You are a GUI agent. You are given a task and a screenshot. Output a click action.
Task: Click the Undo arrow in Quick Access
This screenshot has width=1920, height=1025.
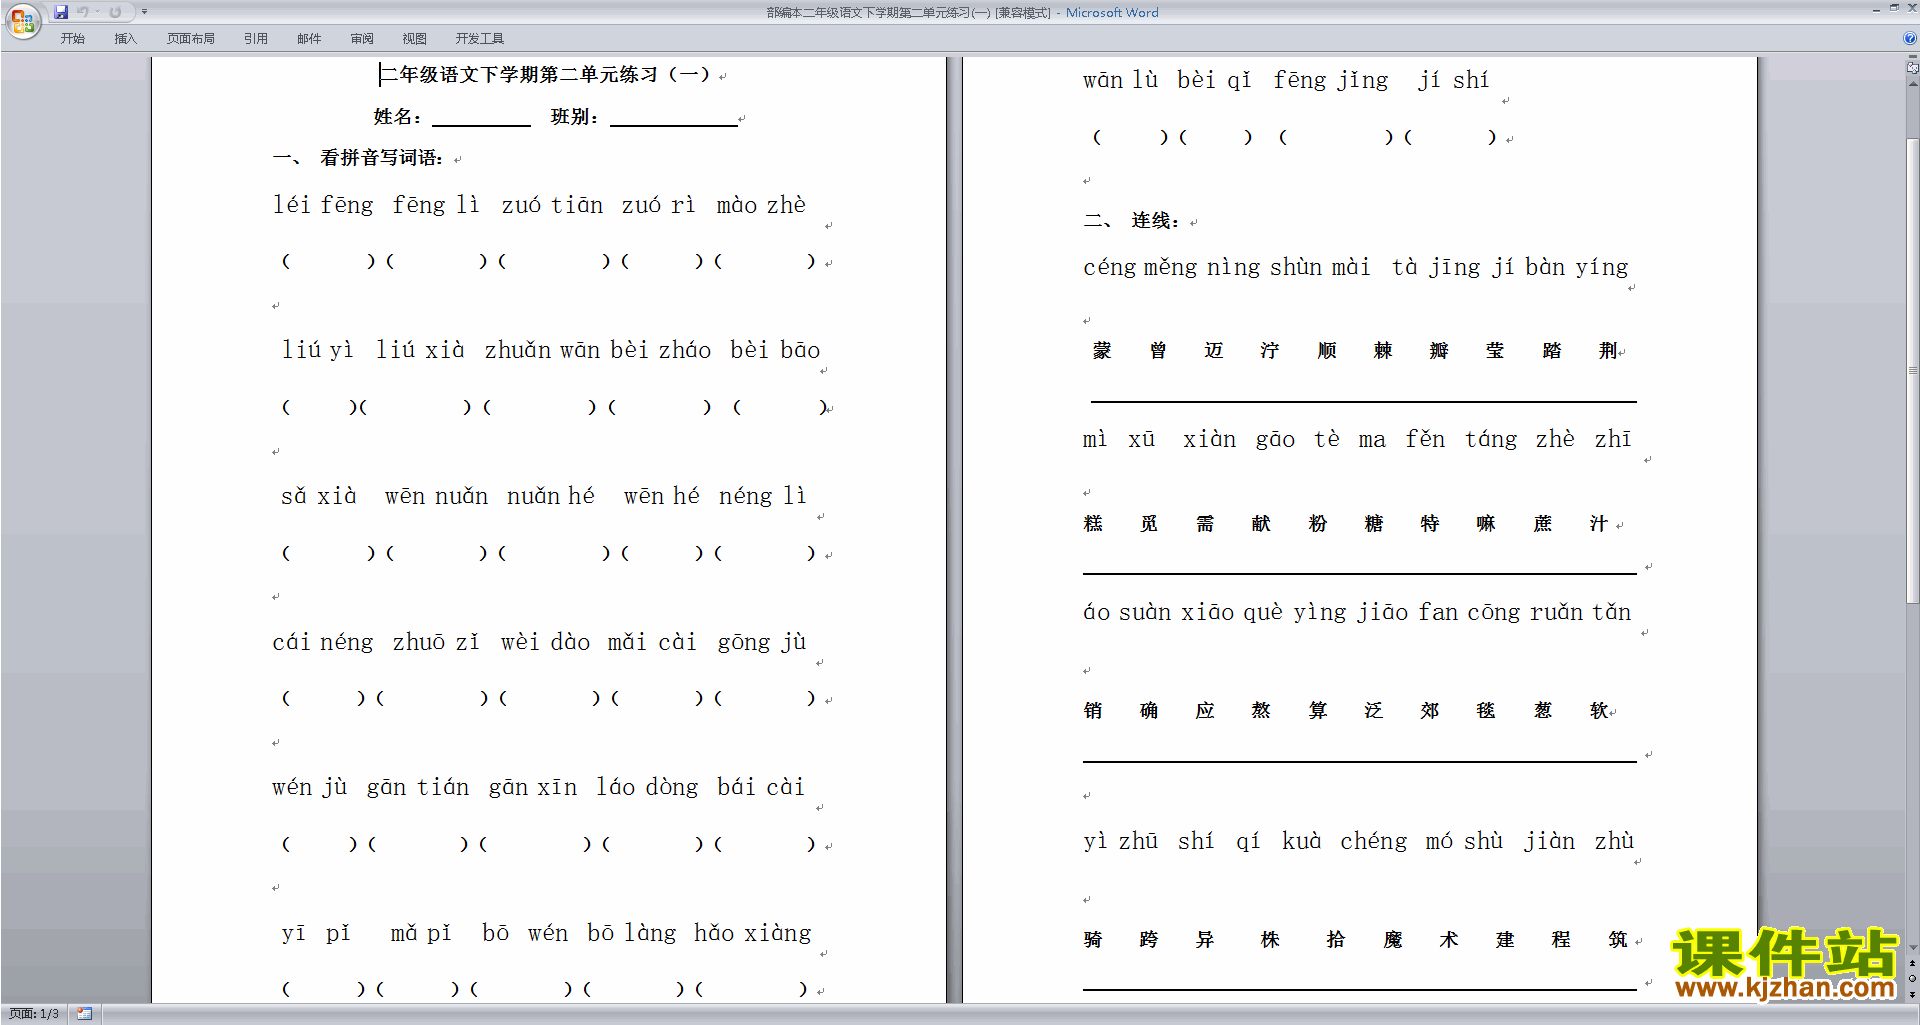[x=83, y=12]
